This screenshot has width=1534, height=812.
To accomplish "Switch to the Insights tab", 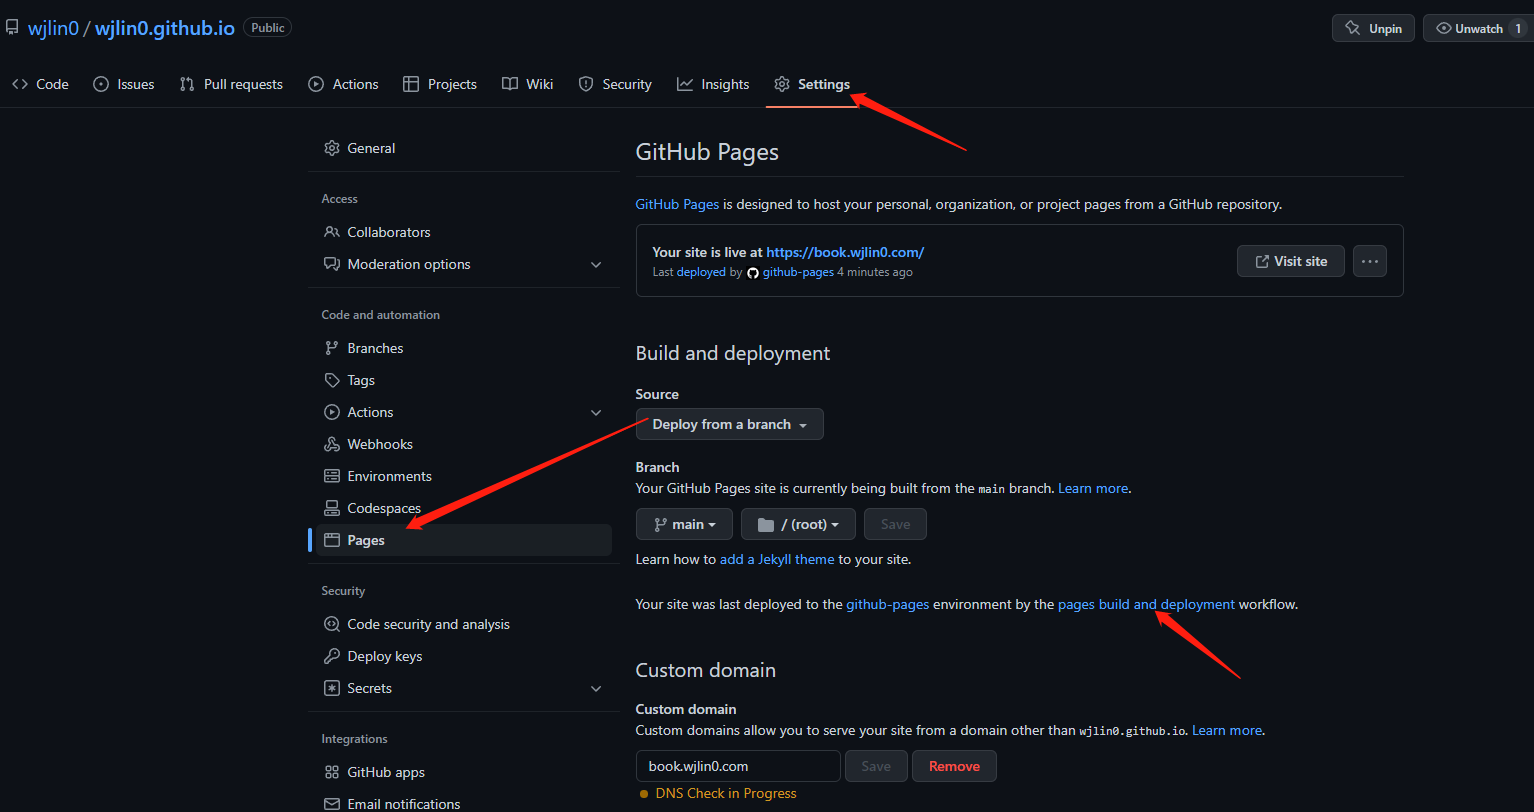I will click(x=713, y=84).
